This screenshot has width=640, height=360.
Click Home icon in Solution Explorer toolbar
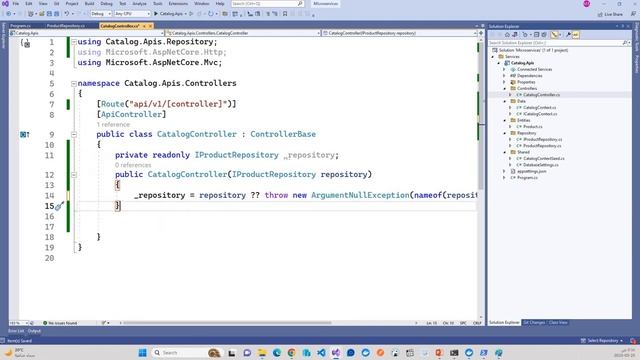pos(507,35)
